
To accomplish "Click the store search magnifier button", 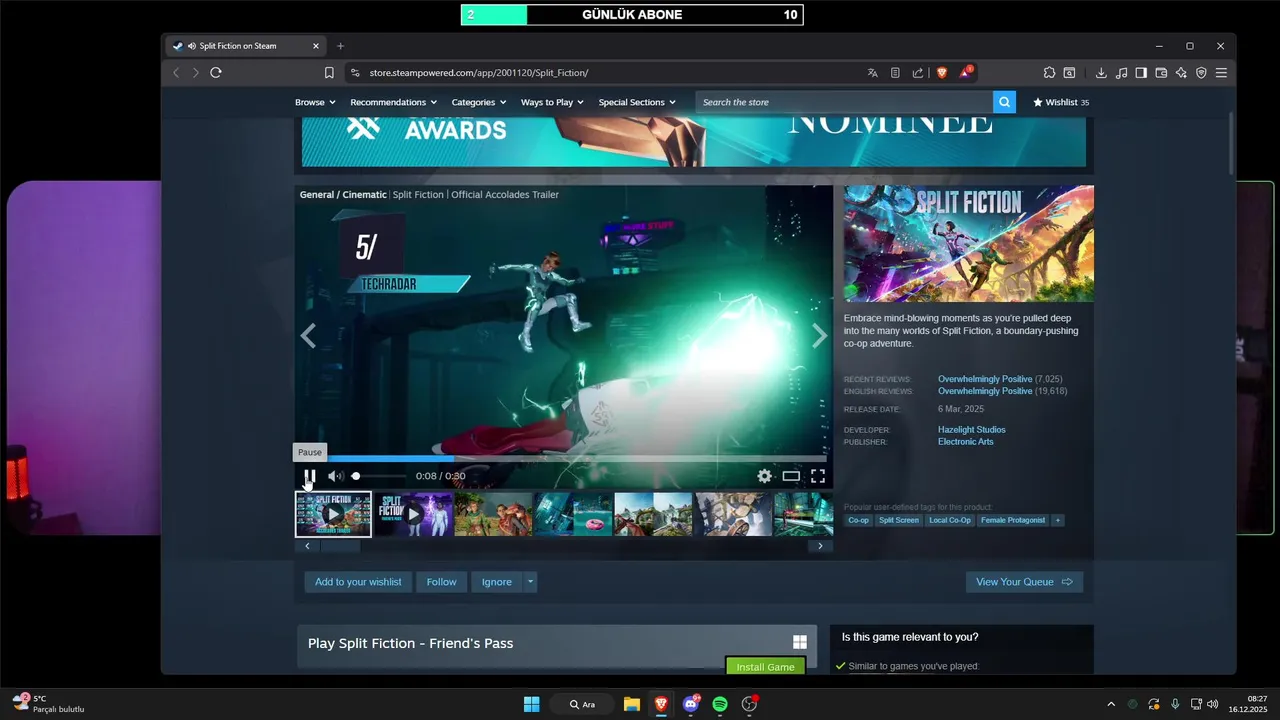I will [1004, 102].
